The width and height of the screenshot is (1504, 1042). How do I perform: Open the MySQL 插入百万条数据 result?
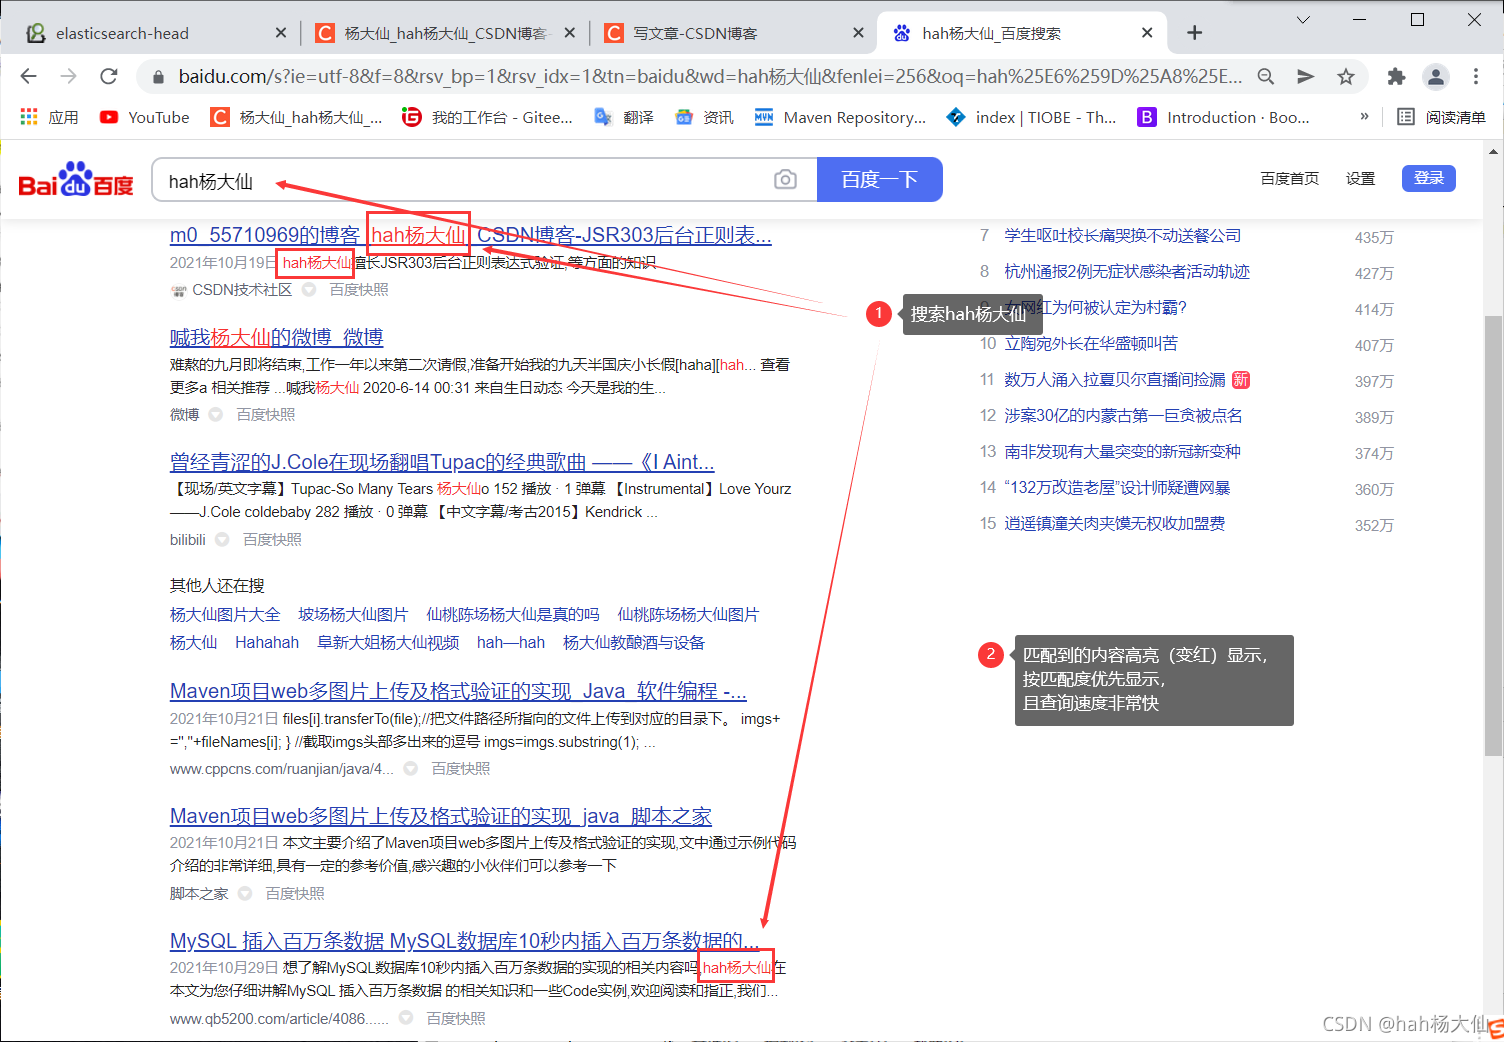[x=465, y=941]
